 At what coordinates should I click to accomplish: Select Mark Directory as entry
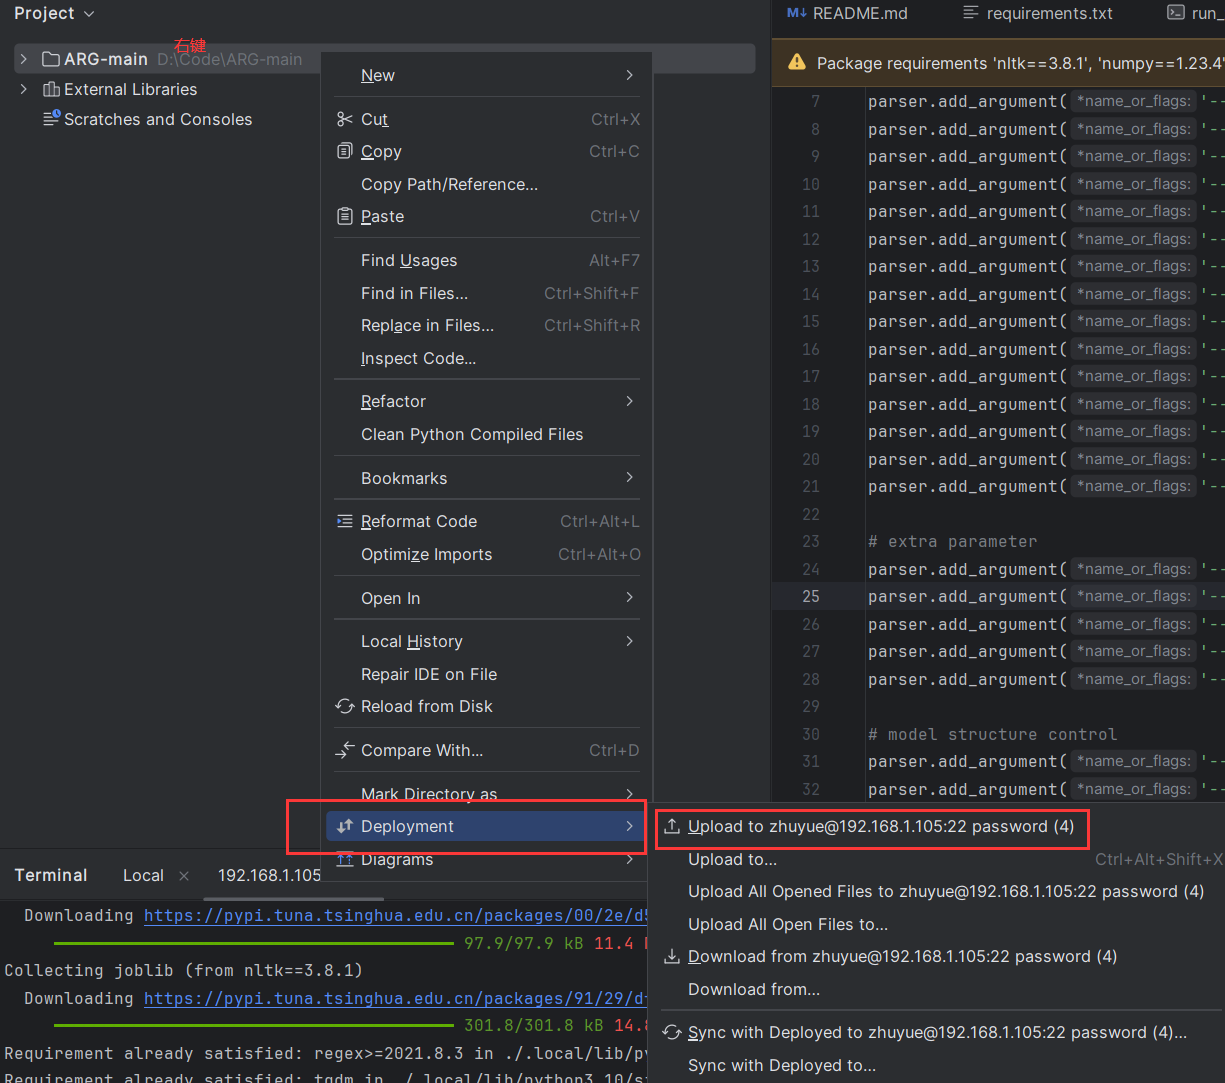pyautogui.click(x=488, y=794)
